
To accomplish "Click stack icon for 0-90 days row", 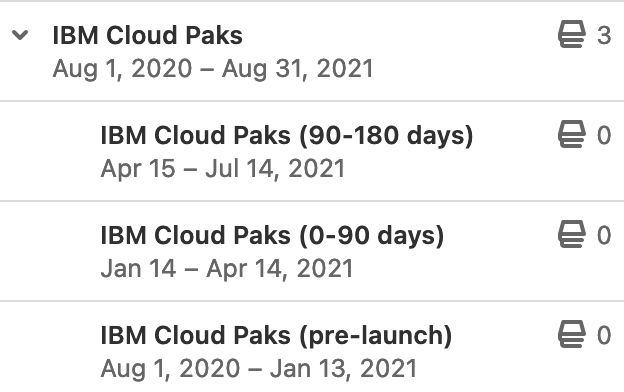I will (x=571, y=234).
